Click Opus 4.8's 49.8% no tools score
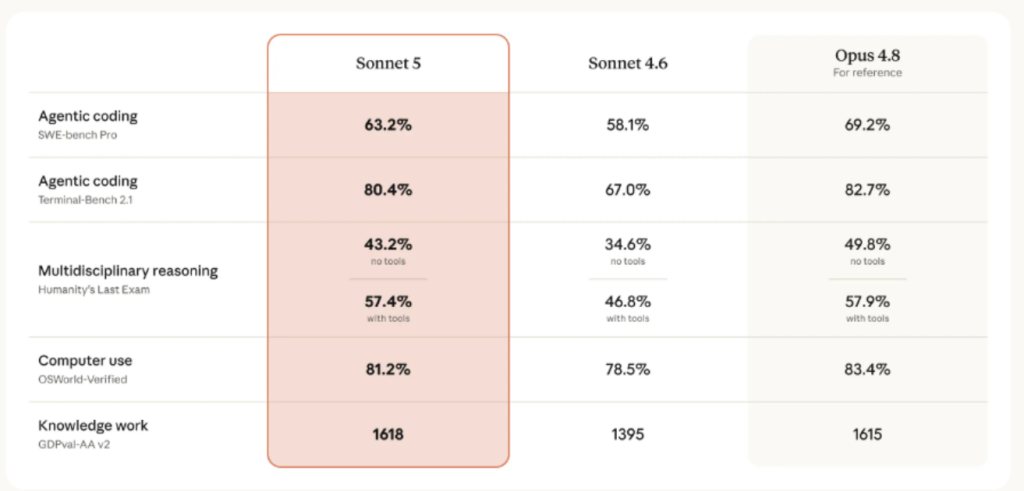Image resolution: width=1024 pixels, height=491 pixels. pyautogui.click(x=867, y=245)
